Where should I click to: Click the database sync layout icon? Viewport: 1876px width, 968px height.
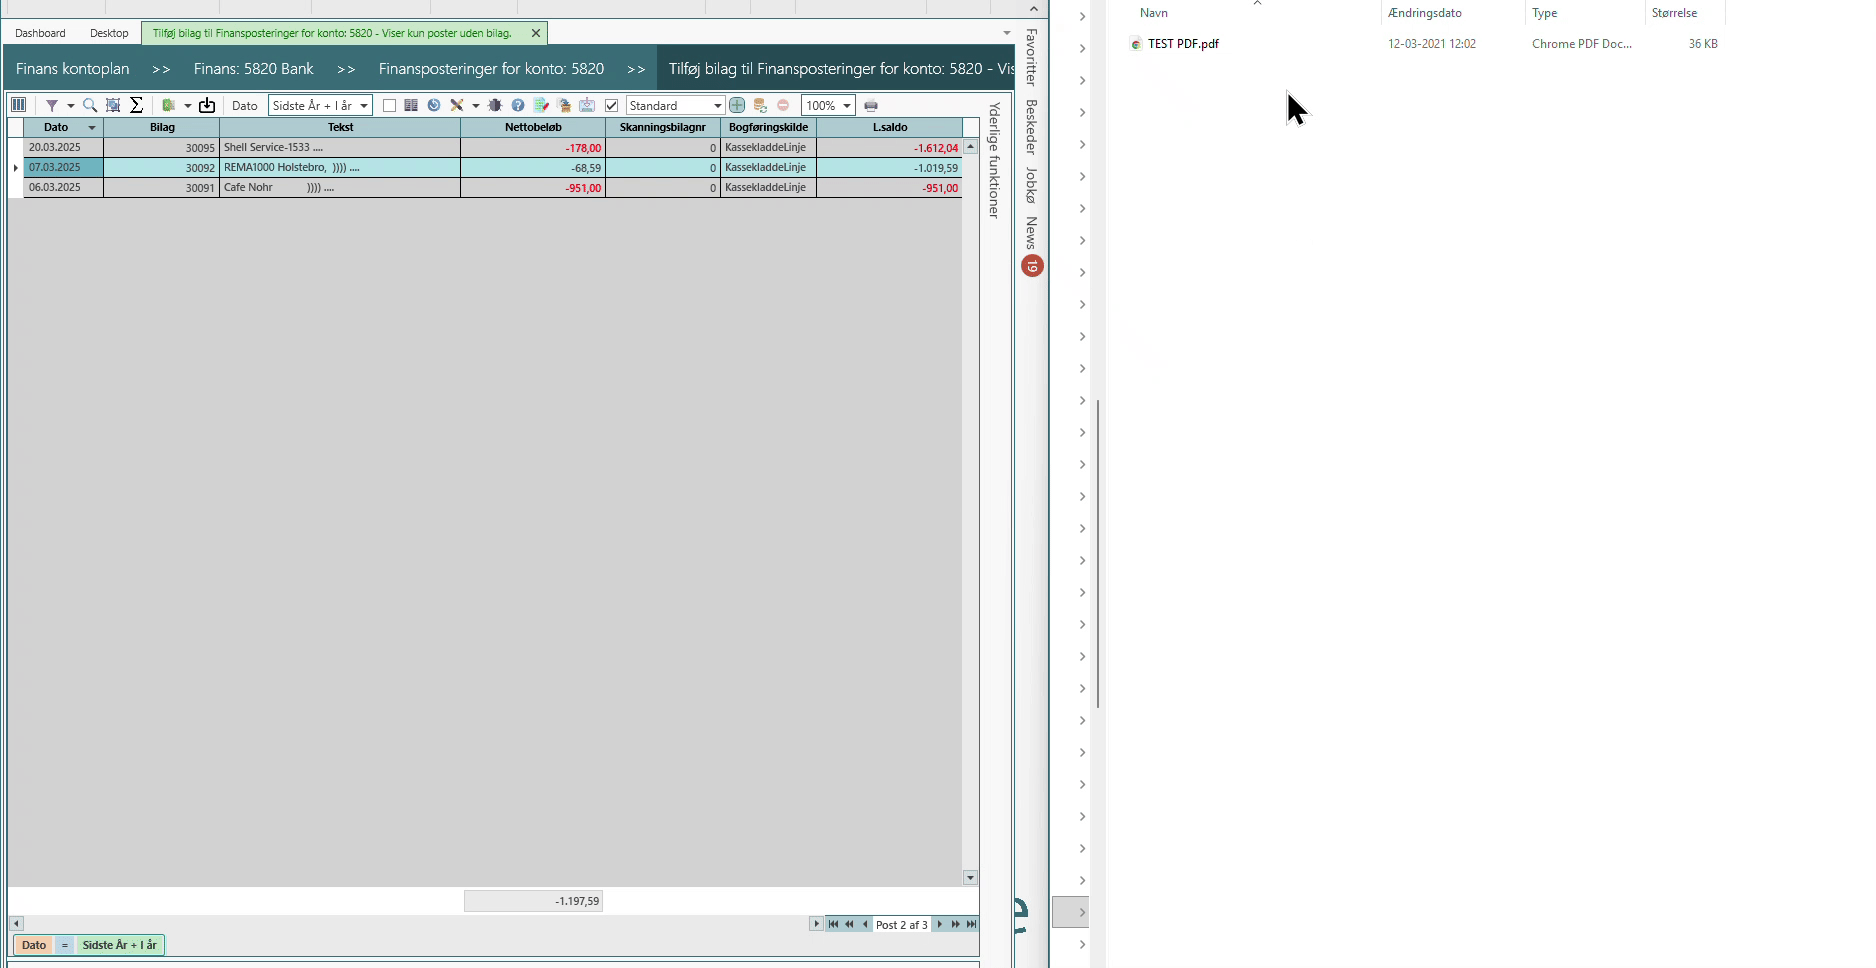click(760, 105)
